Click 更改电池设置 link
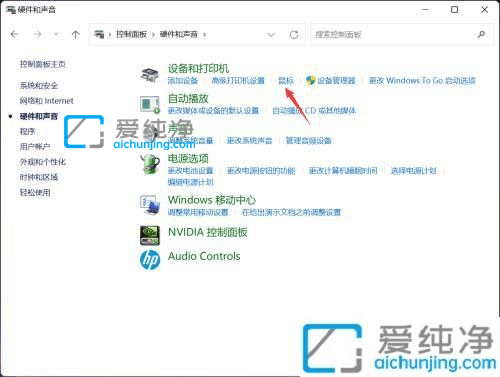Screen dimensions: 500x377 tap(190, 171)
